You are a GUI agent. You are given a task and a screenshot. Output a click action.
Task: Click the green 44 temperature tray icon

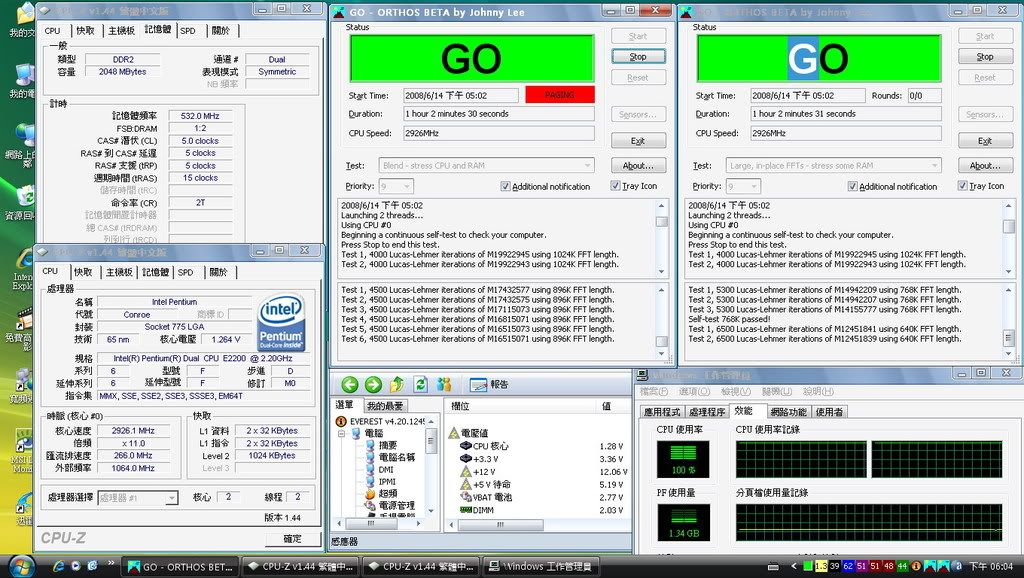coord(903,566)
